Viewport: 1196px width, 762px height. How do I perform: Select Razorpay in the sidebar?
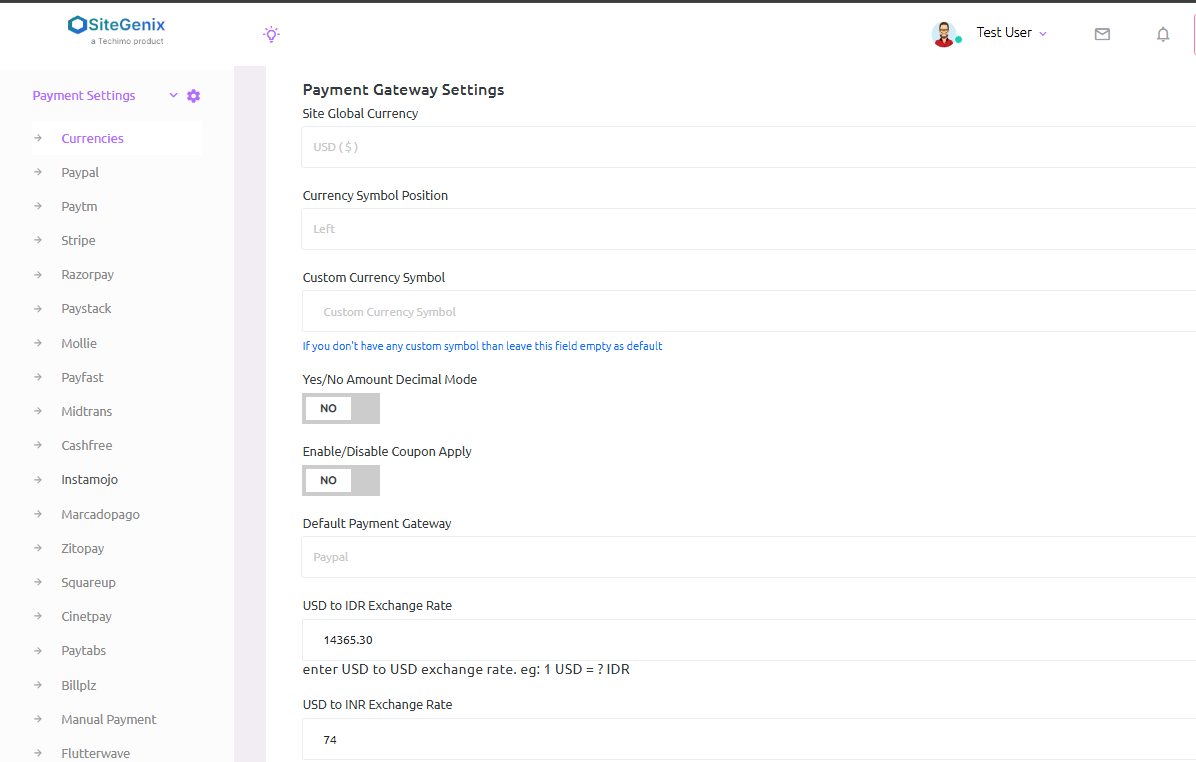(87, 274)
